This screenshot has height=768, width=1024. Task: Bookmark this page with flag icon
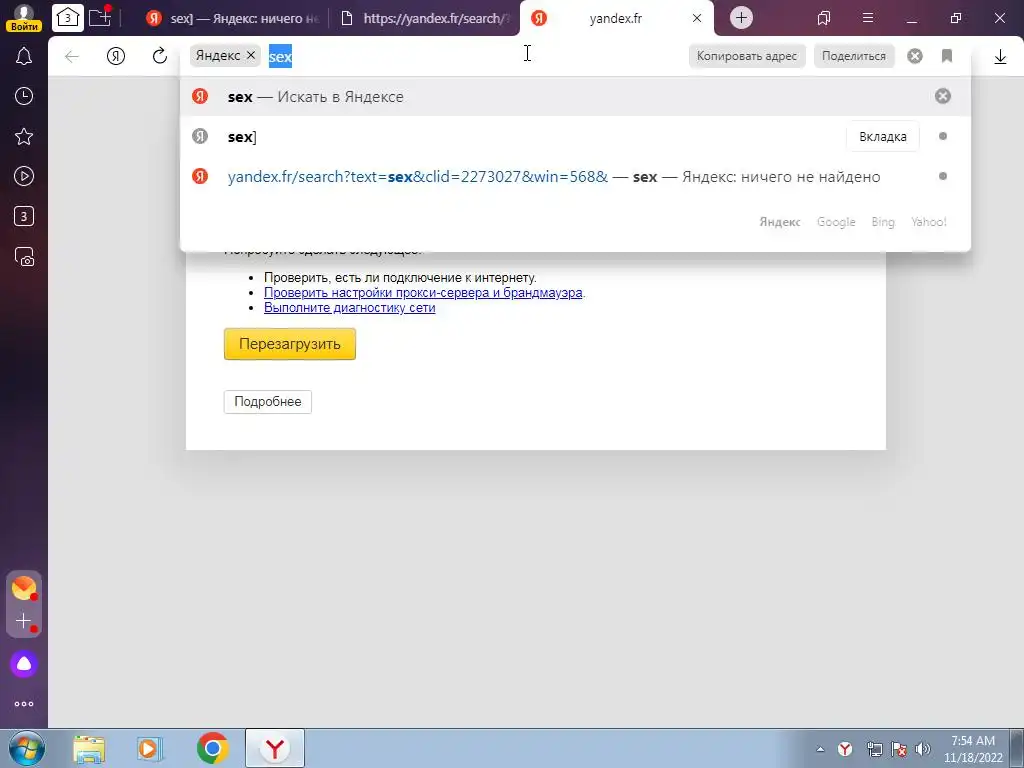[947, 56]
